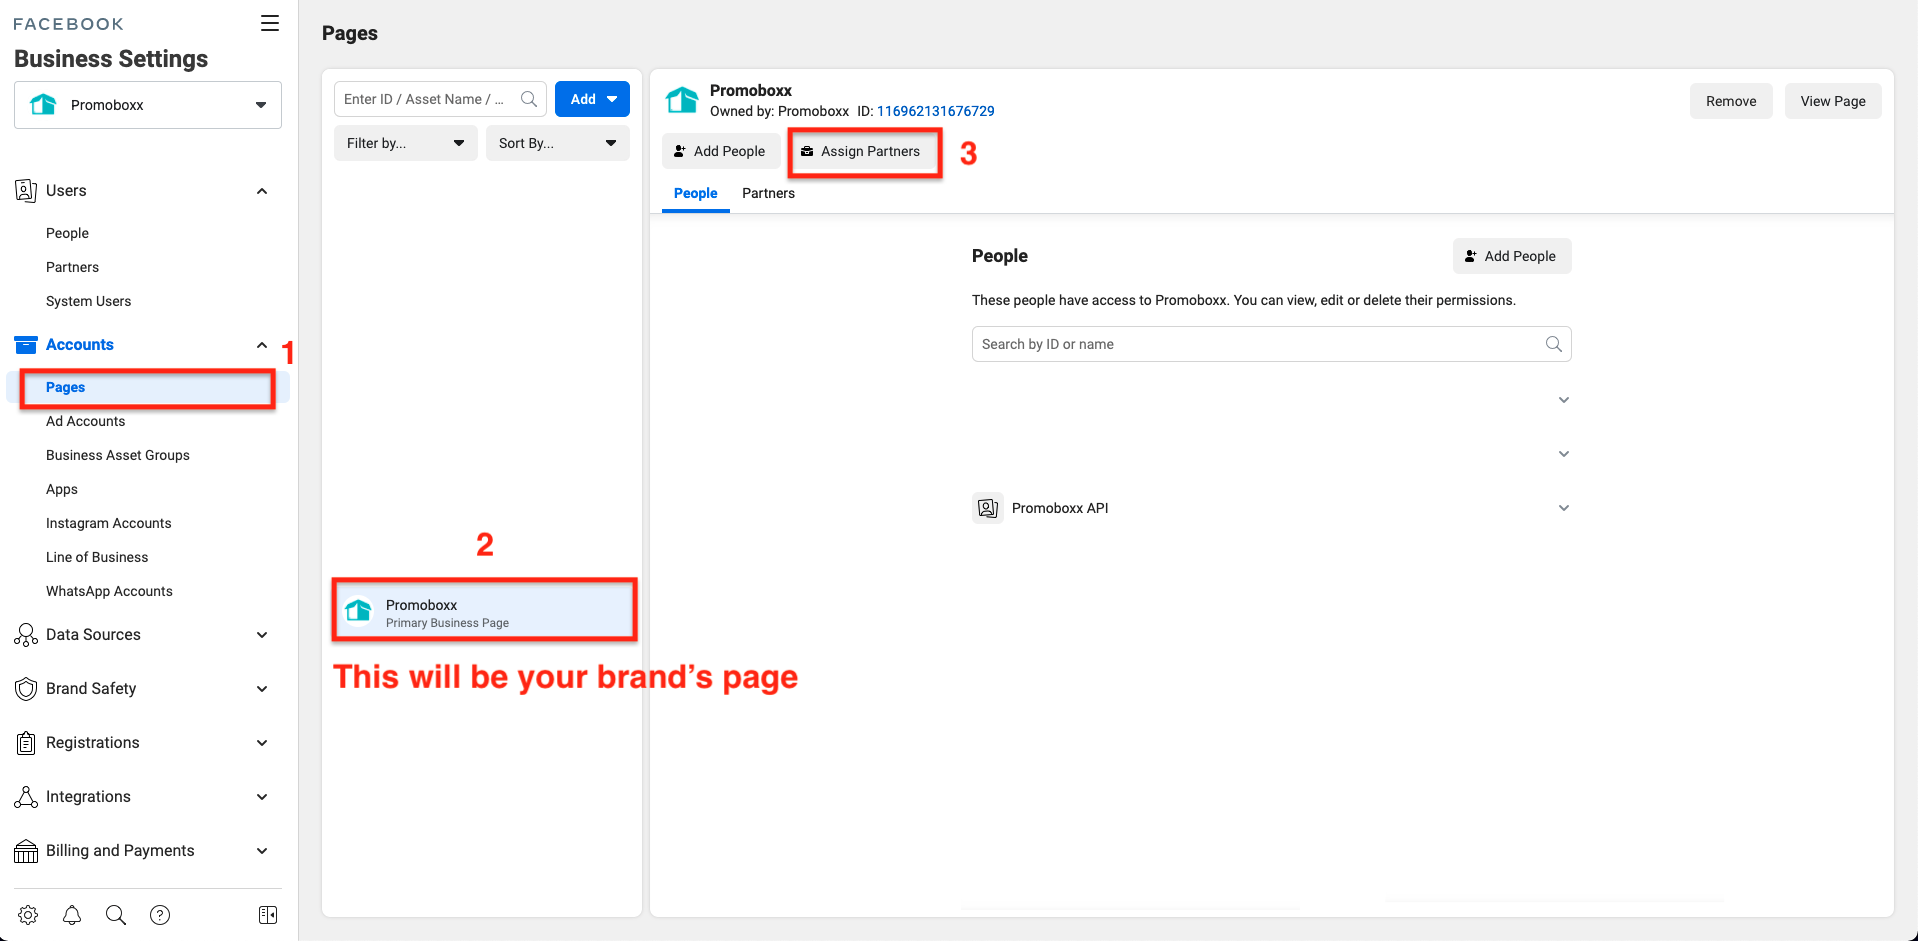1918x941 pixels.
Task: Click the Billing and Payments icon
Action: pos(26,851)
